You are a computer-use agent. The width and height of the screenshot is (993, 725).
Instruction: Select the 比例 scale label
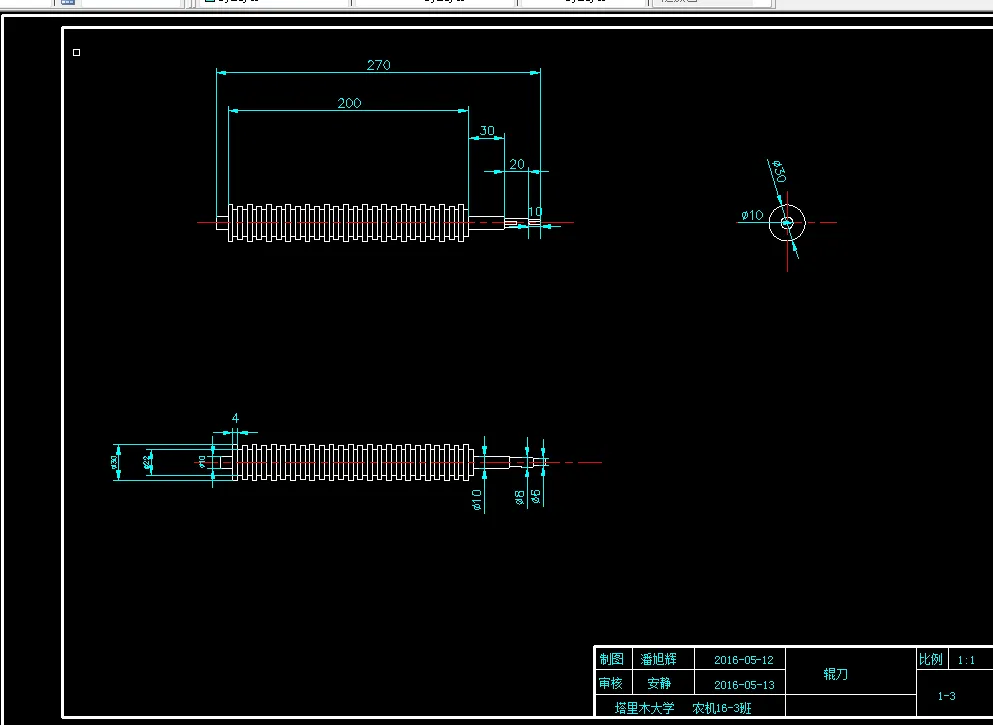[931, 659]
